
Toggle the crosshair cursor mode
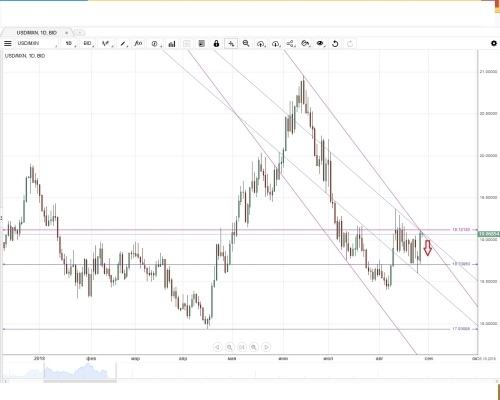click(x=231, y=44)
